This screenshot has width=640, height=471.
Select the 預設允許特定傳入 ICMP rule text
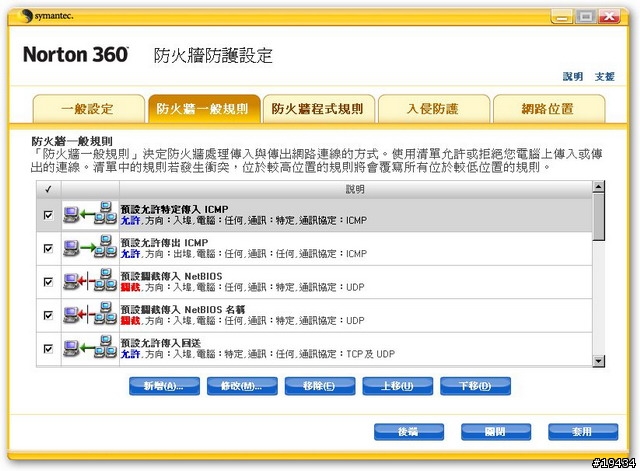174,209
